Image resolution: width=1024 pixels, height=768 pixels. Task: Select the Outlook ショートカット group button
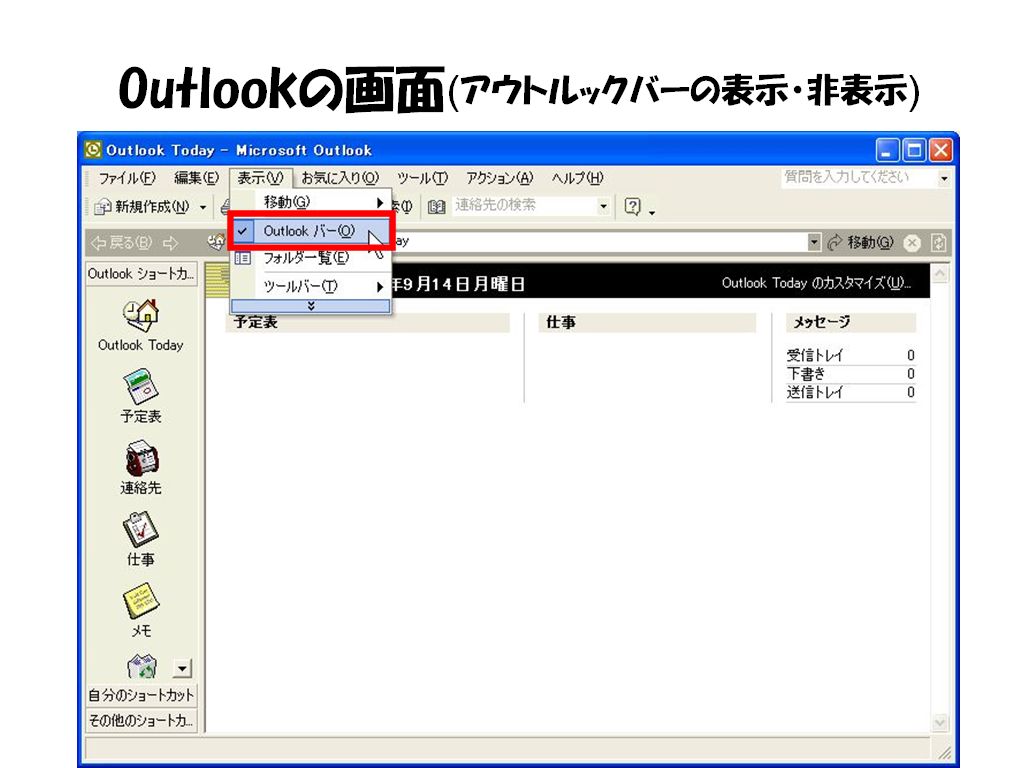point(141,274)
